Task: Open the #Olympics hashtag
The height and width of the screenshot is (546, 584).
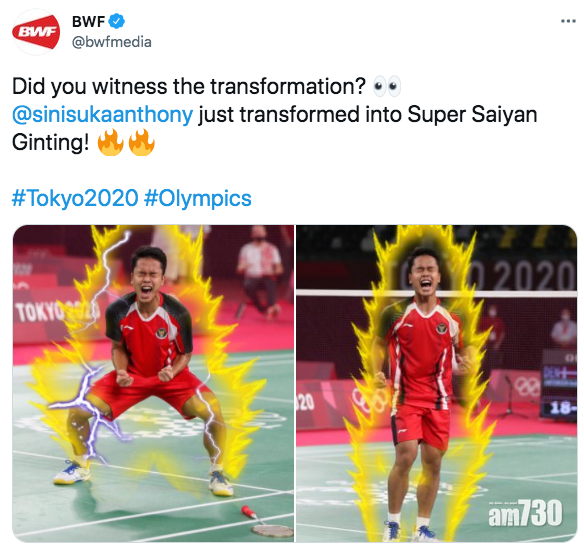Action: click(x=198, y=199)
